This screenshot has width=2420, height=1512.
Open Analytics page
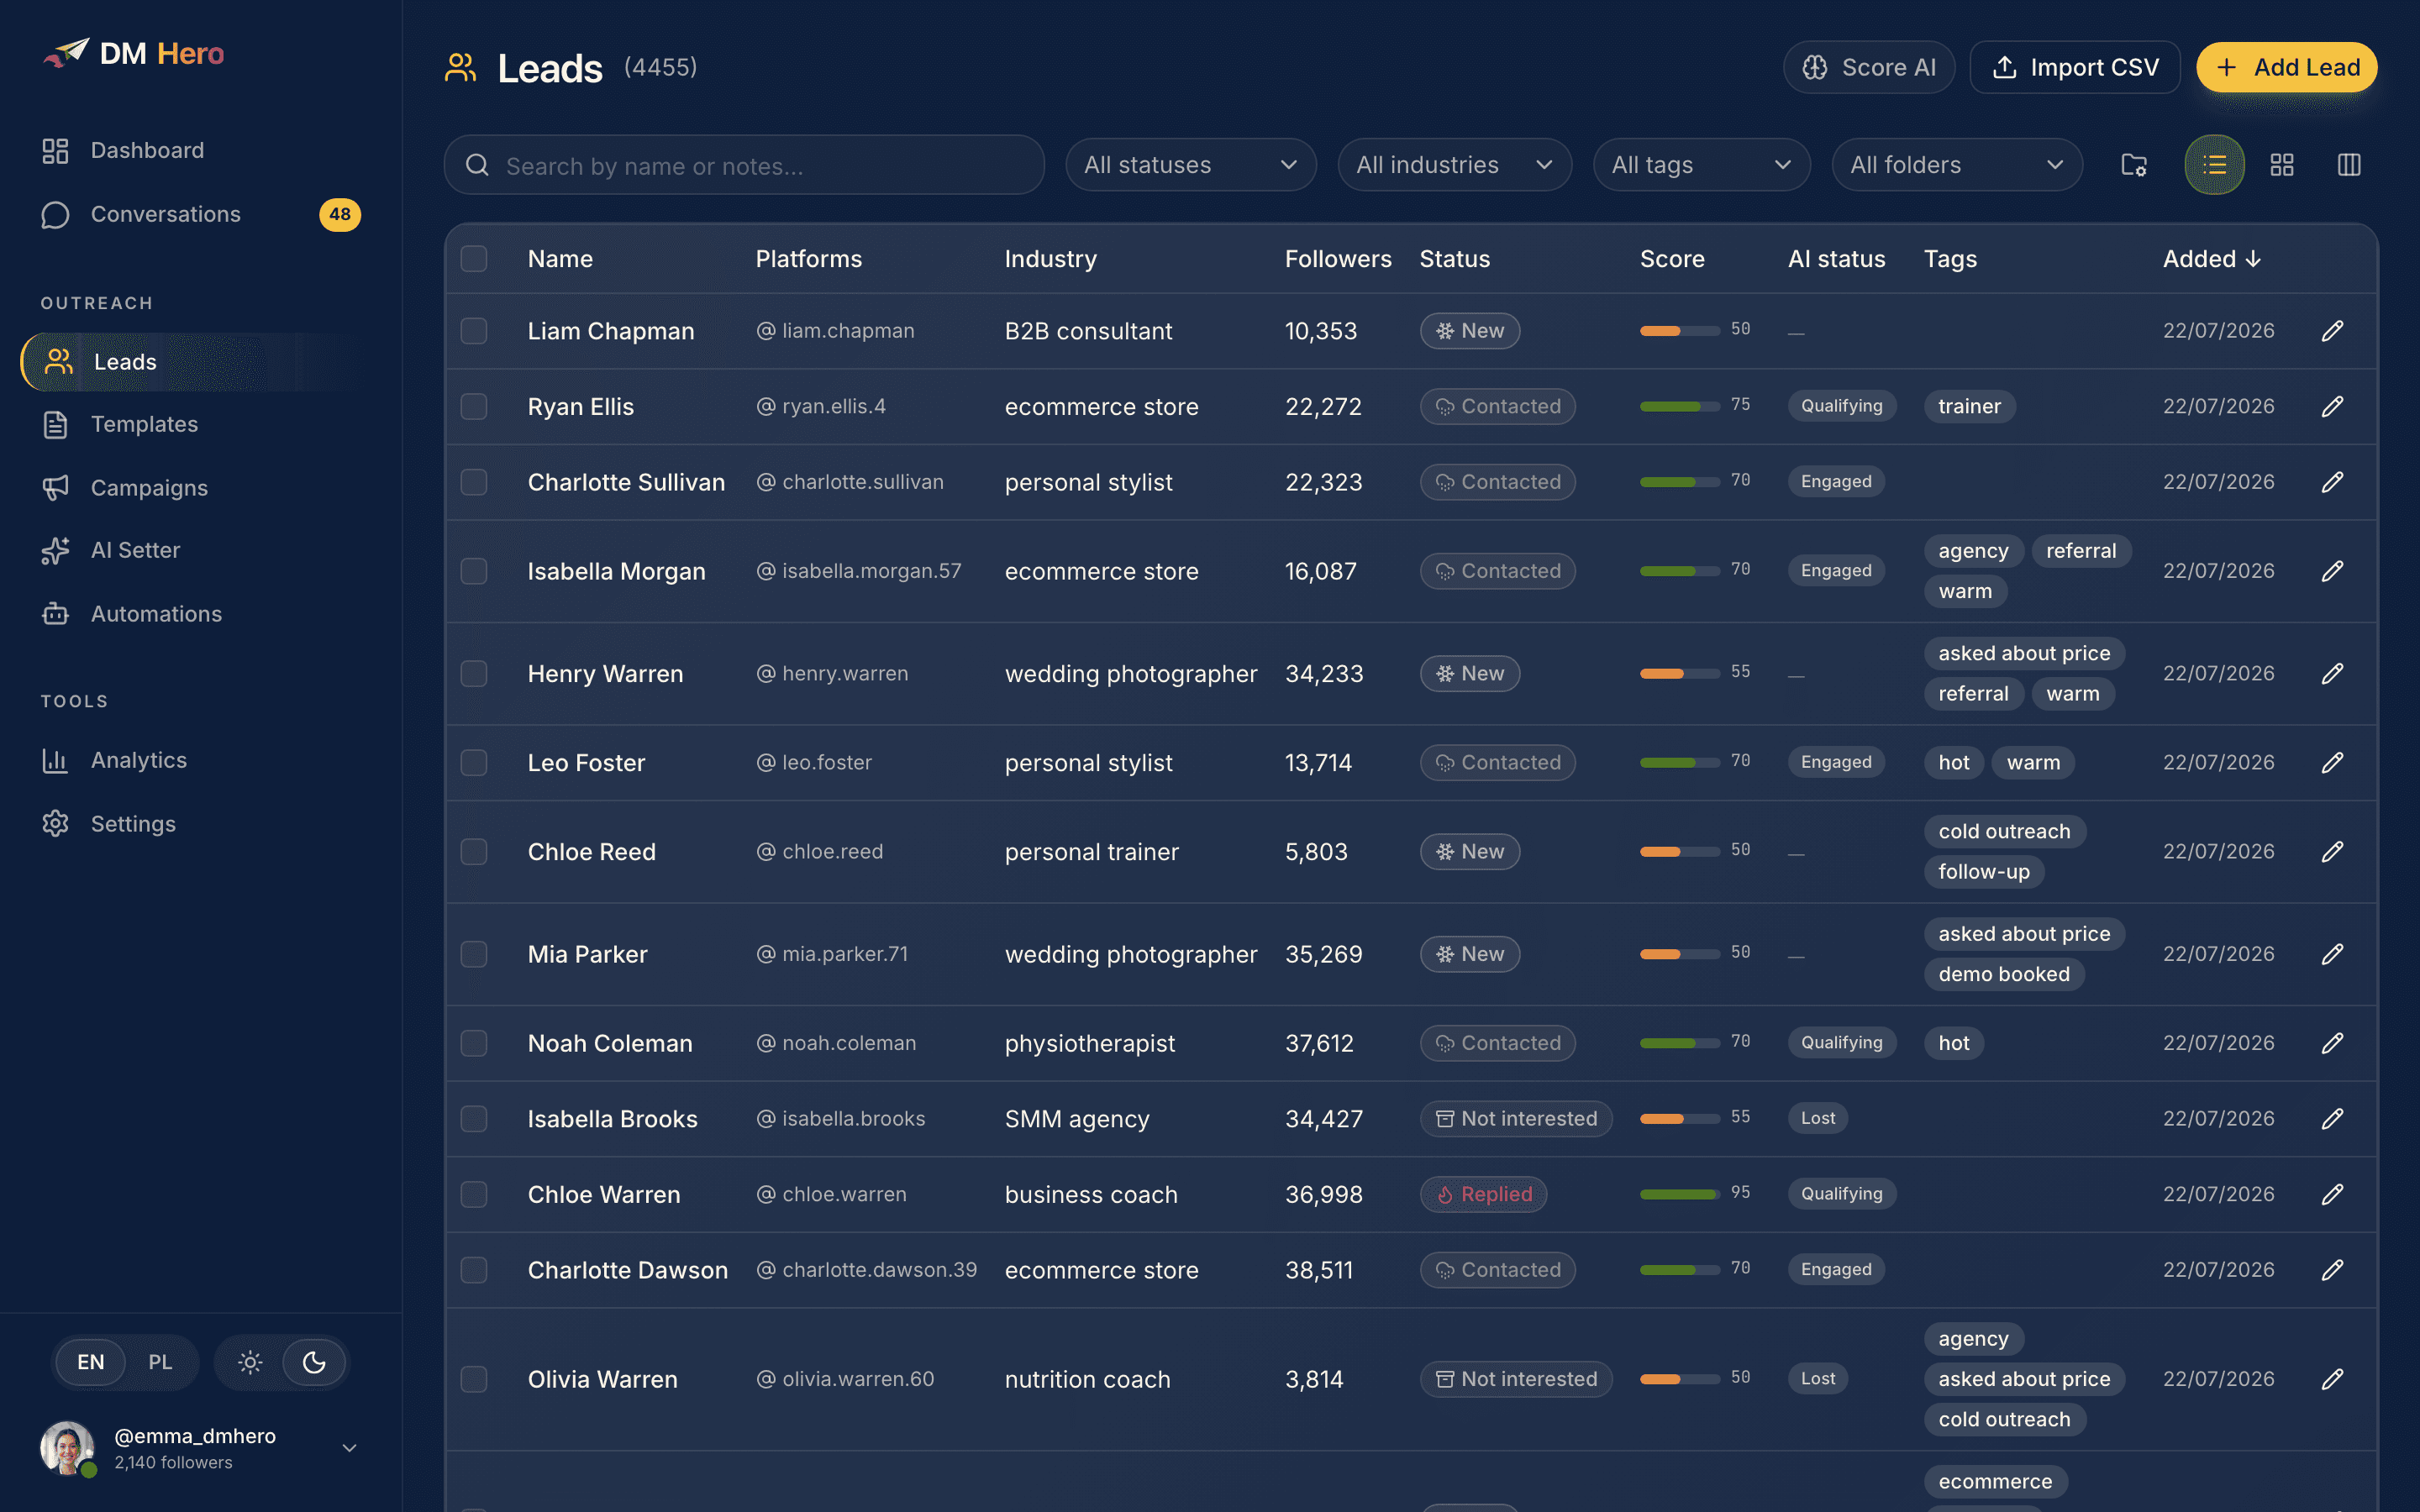click(x=200, y=760)
